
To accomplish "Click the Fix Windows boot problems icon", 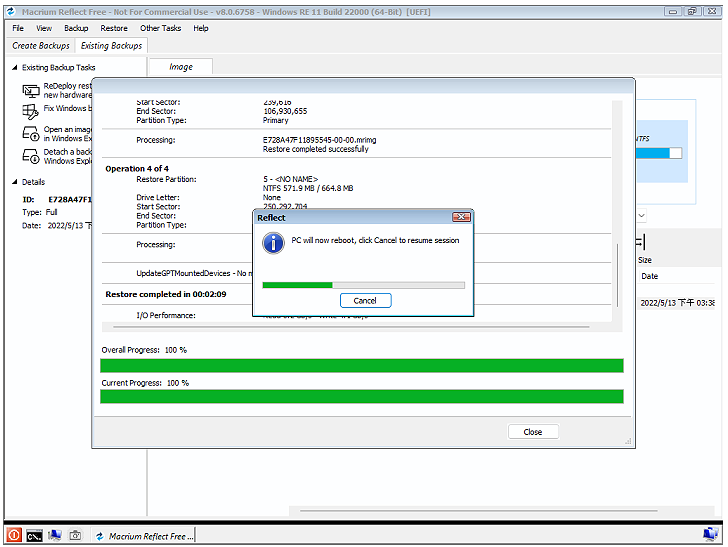I will tap(31, 111).
